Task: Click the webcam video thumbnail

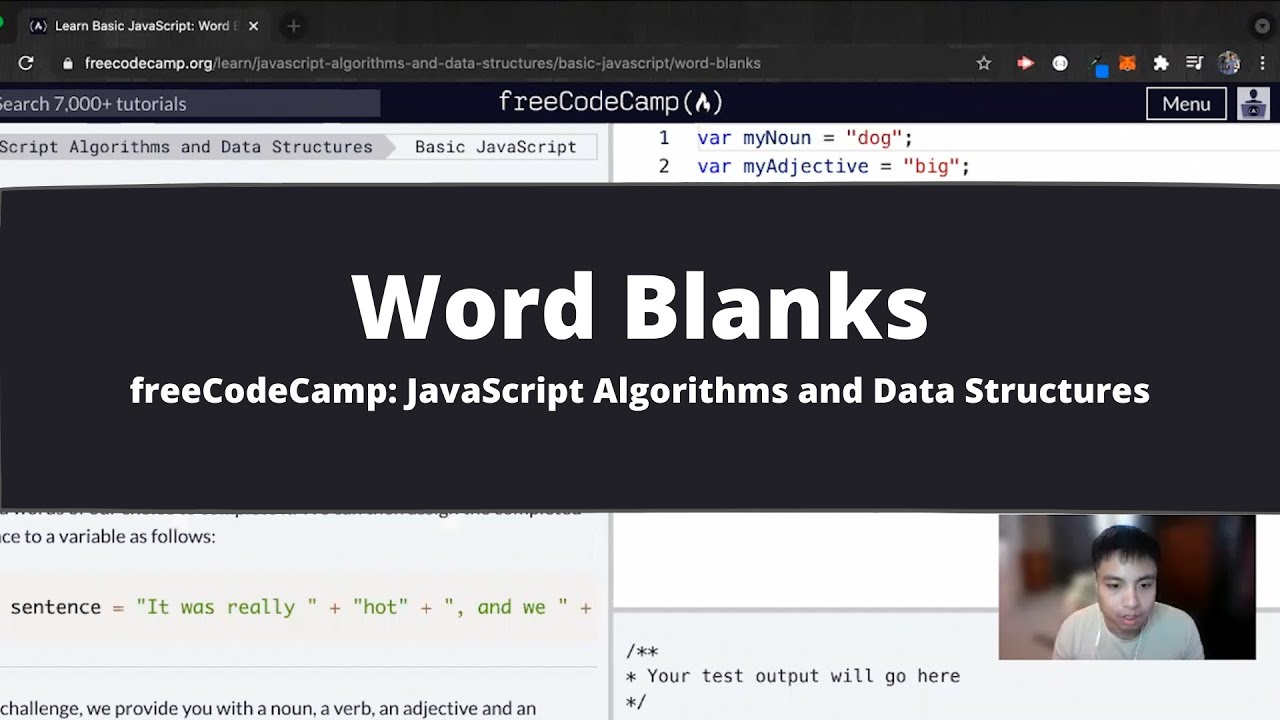Action: pos(1127,587)
